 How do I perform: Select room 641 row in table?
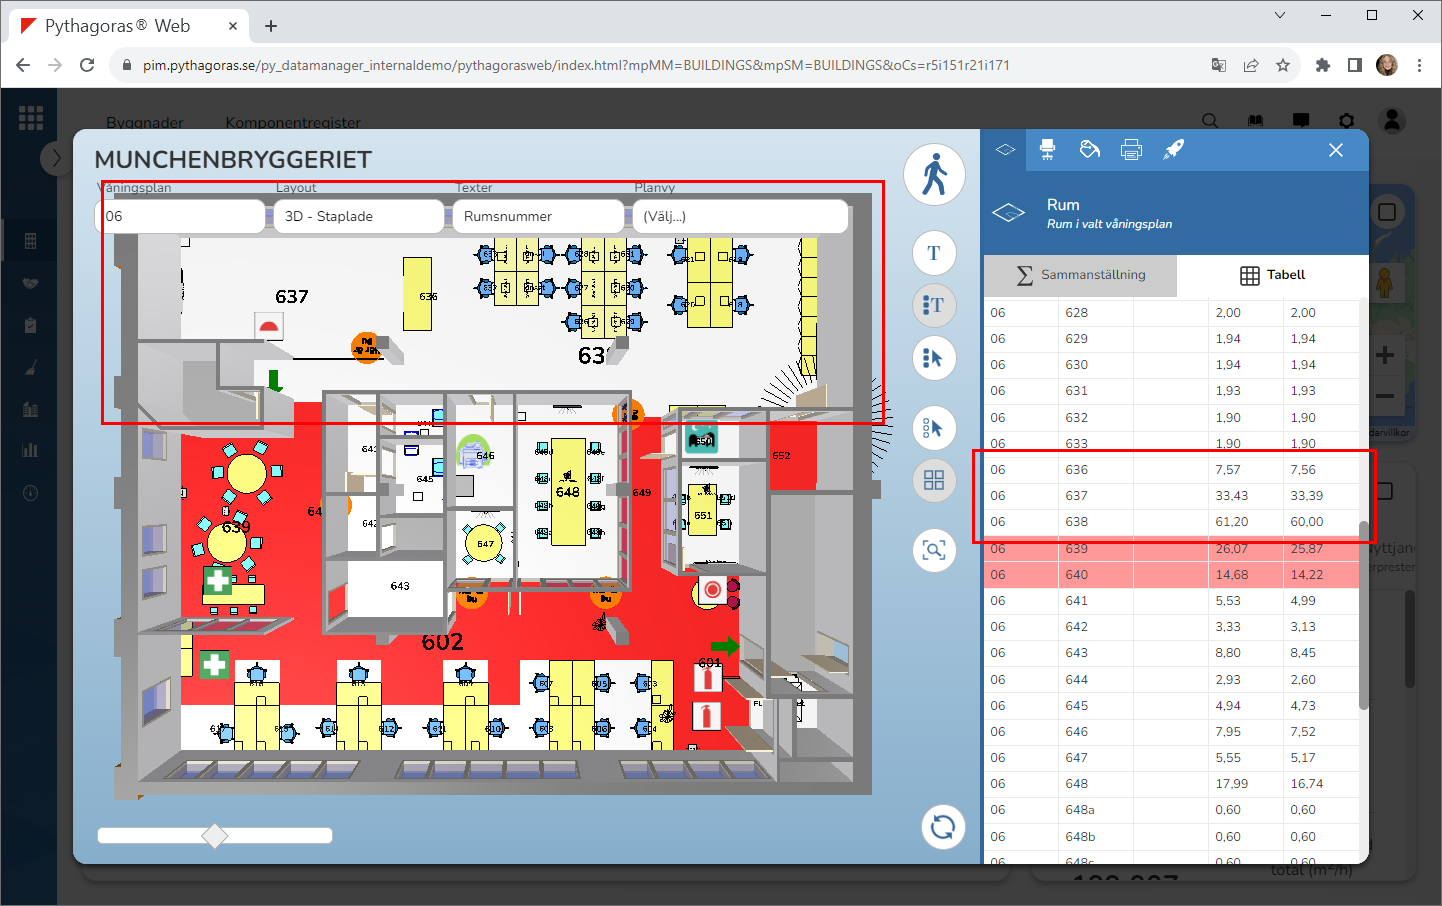1170,601
